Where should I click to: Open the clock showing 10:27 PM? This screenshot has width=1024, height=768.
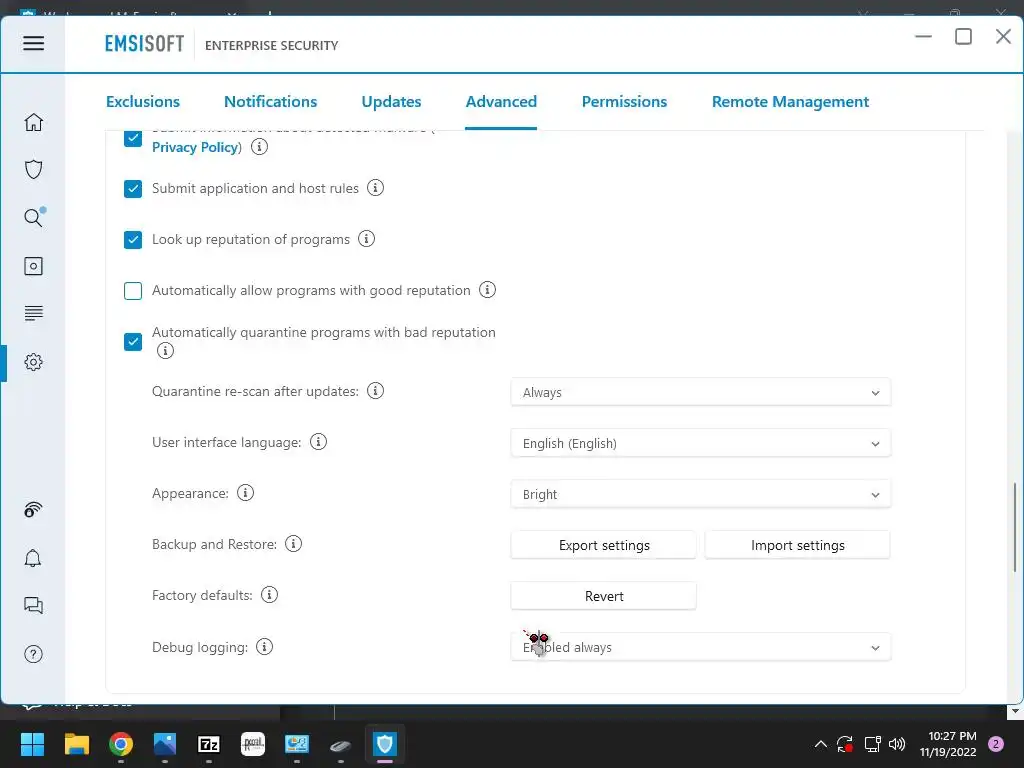coord(948,744)
